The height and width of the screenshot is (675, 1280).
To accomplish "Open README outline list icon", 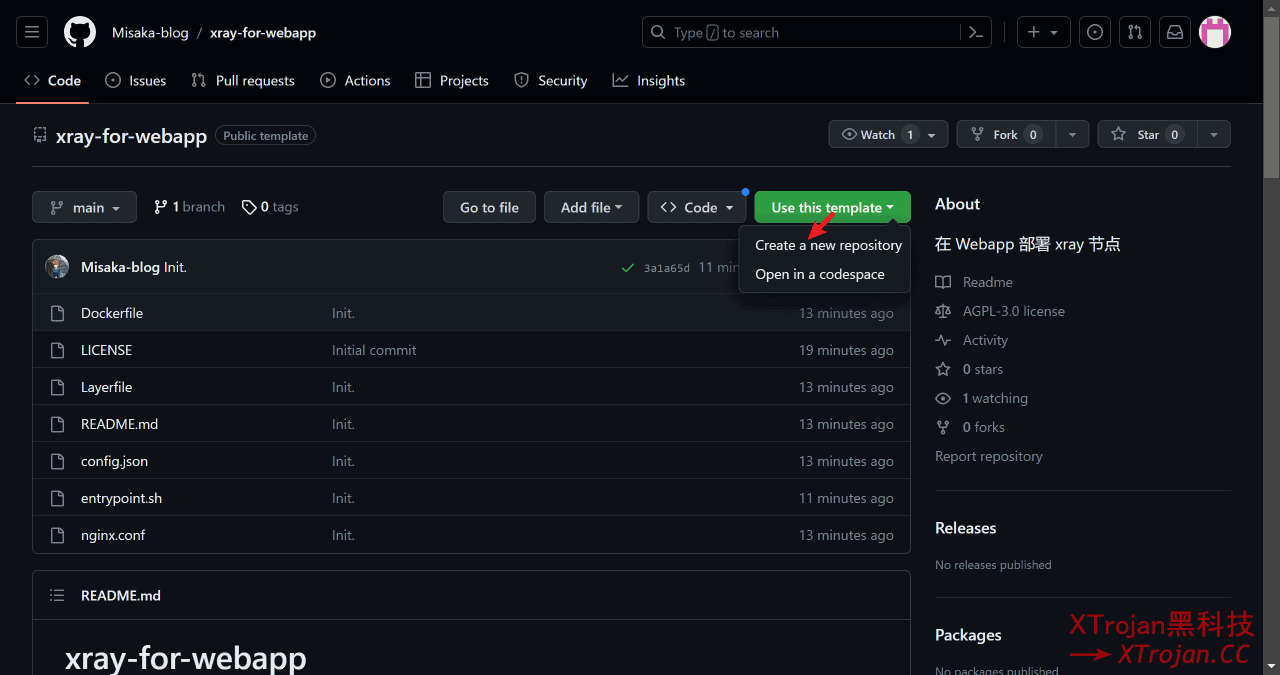I will click(57, 595).
